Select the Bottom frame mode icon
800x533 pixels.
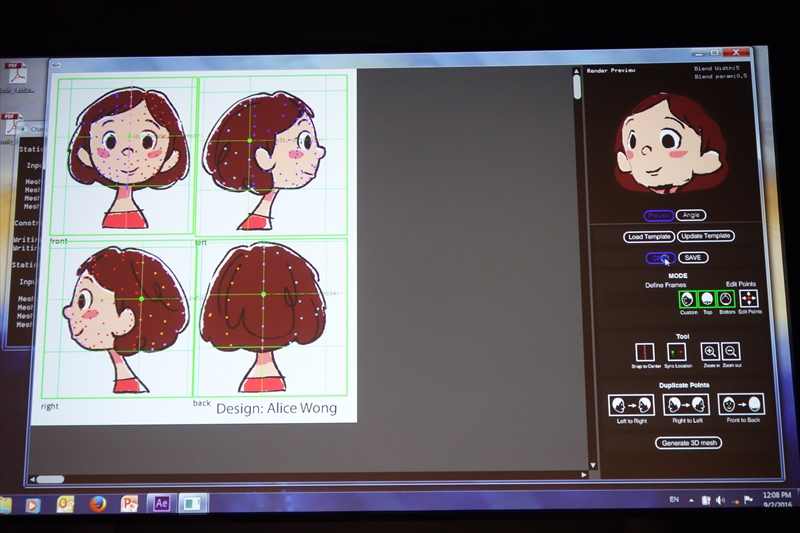pyautogui.click(x=726, y=299)
